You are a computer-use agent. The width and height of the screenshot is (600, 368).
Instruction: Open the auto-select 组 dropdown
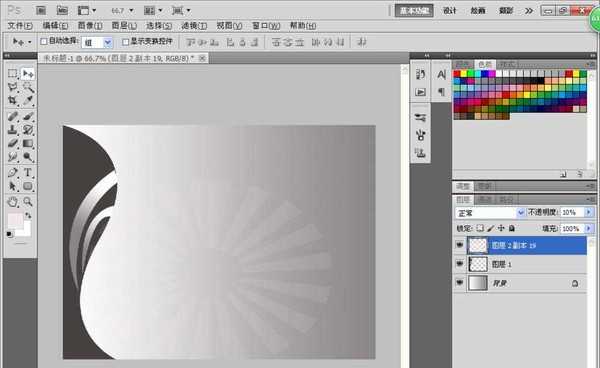click(108, 42)
